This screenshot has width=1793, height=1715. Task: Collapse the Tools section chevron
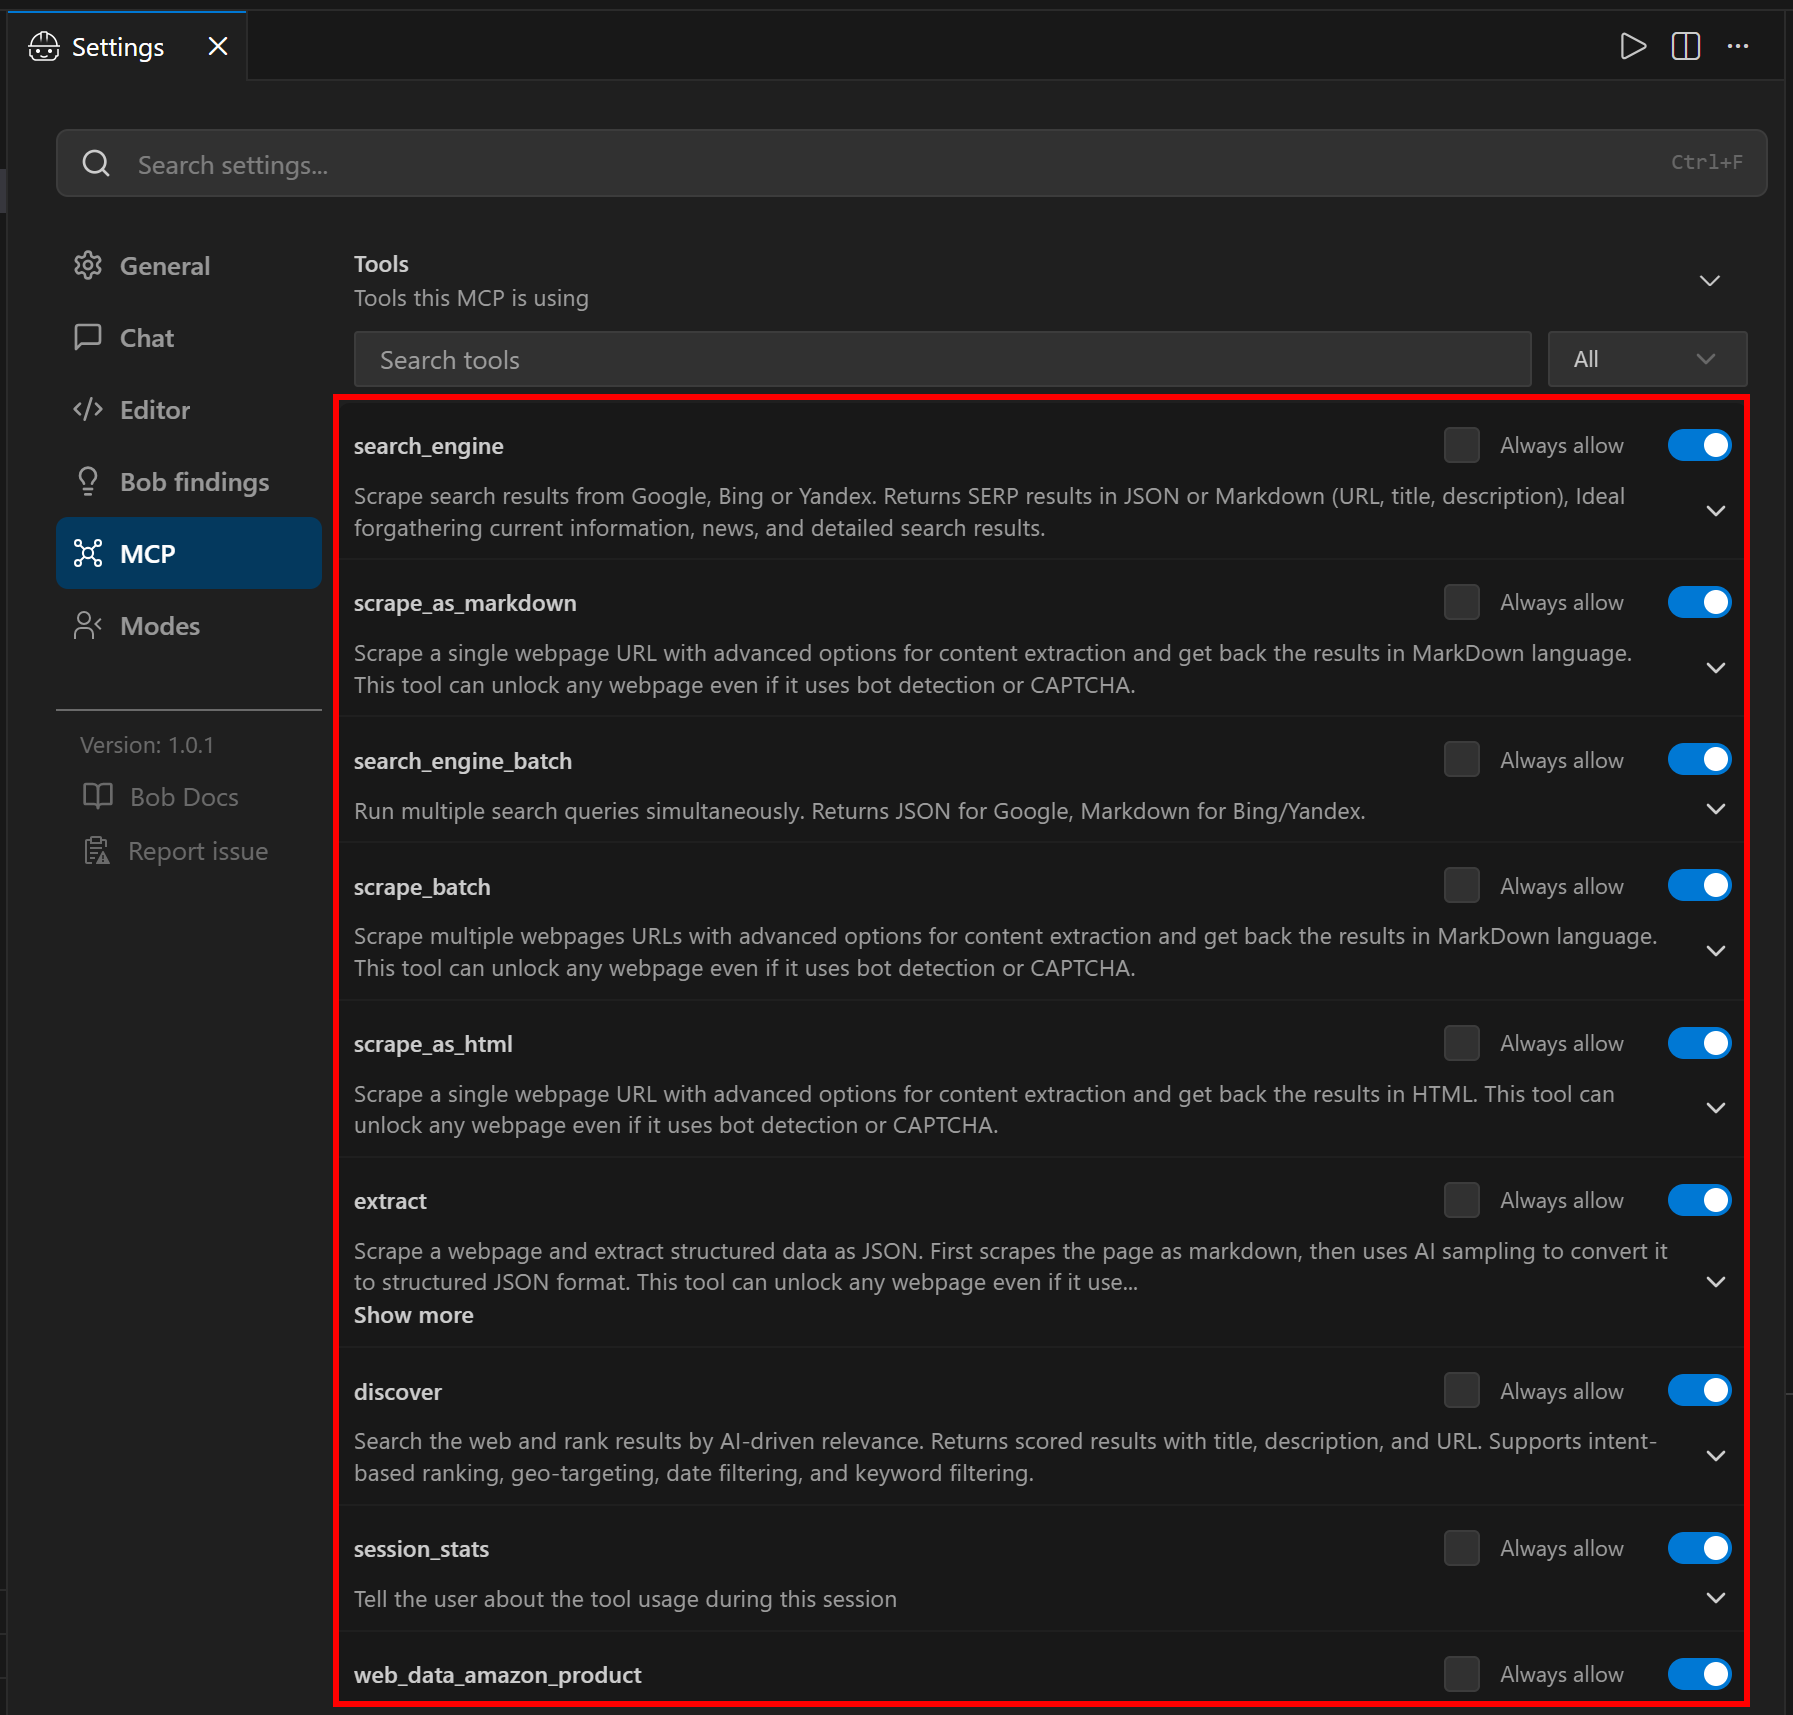[x=1710, y=280]
